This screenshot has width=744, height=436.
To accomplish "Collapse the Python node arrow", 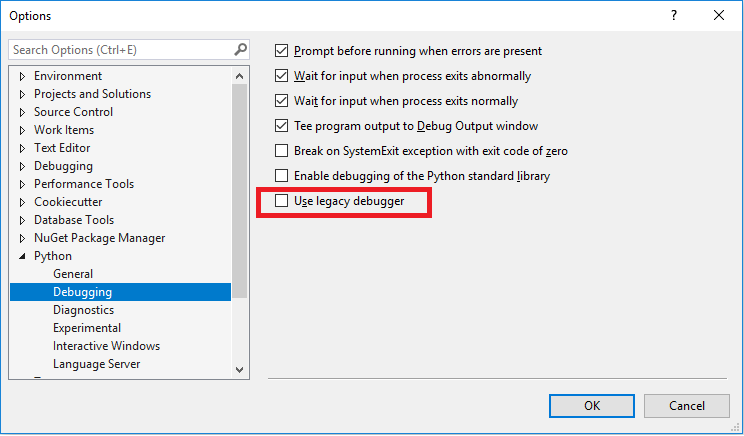I will 22,256.
